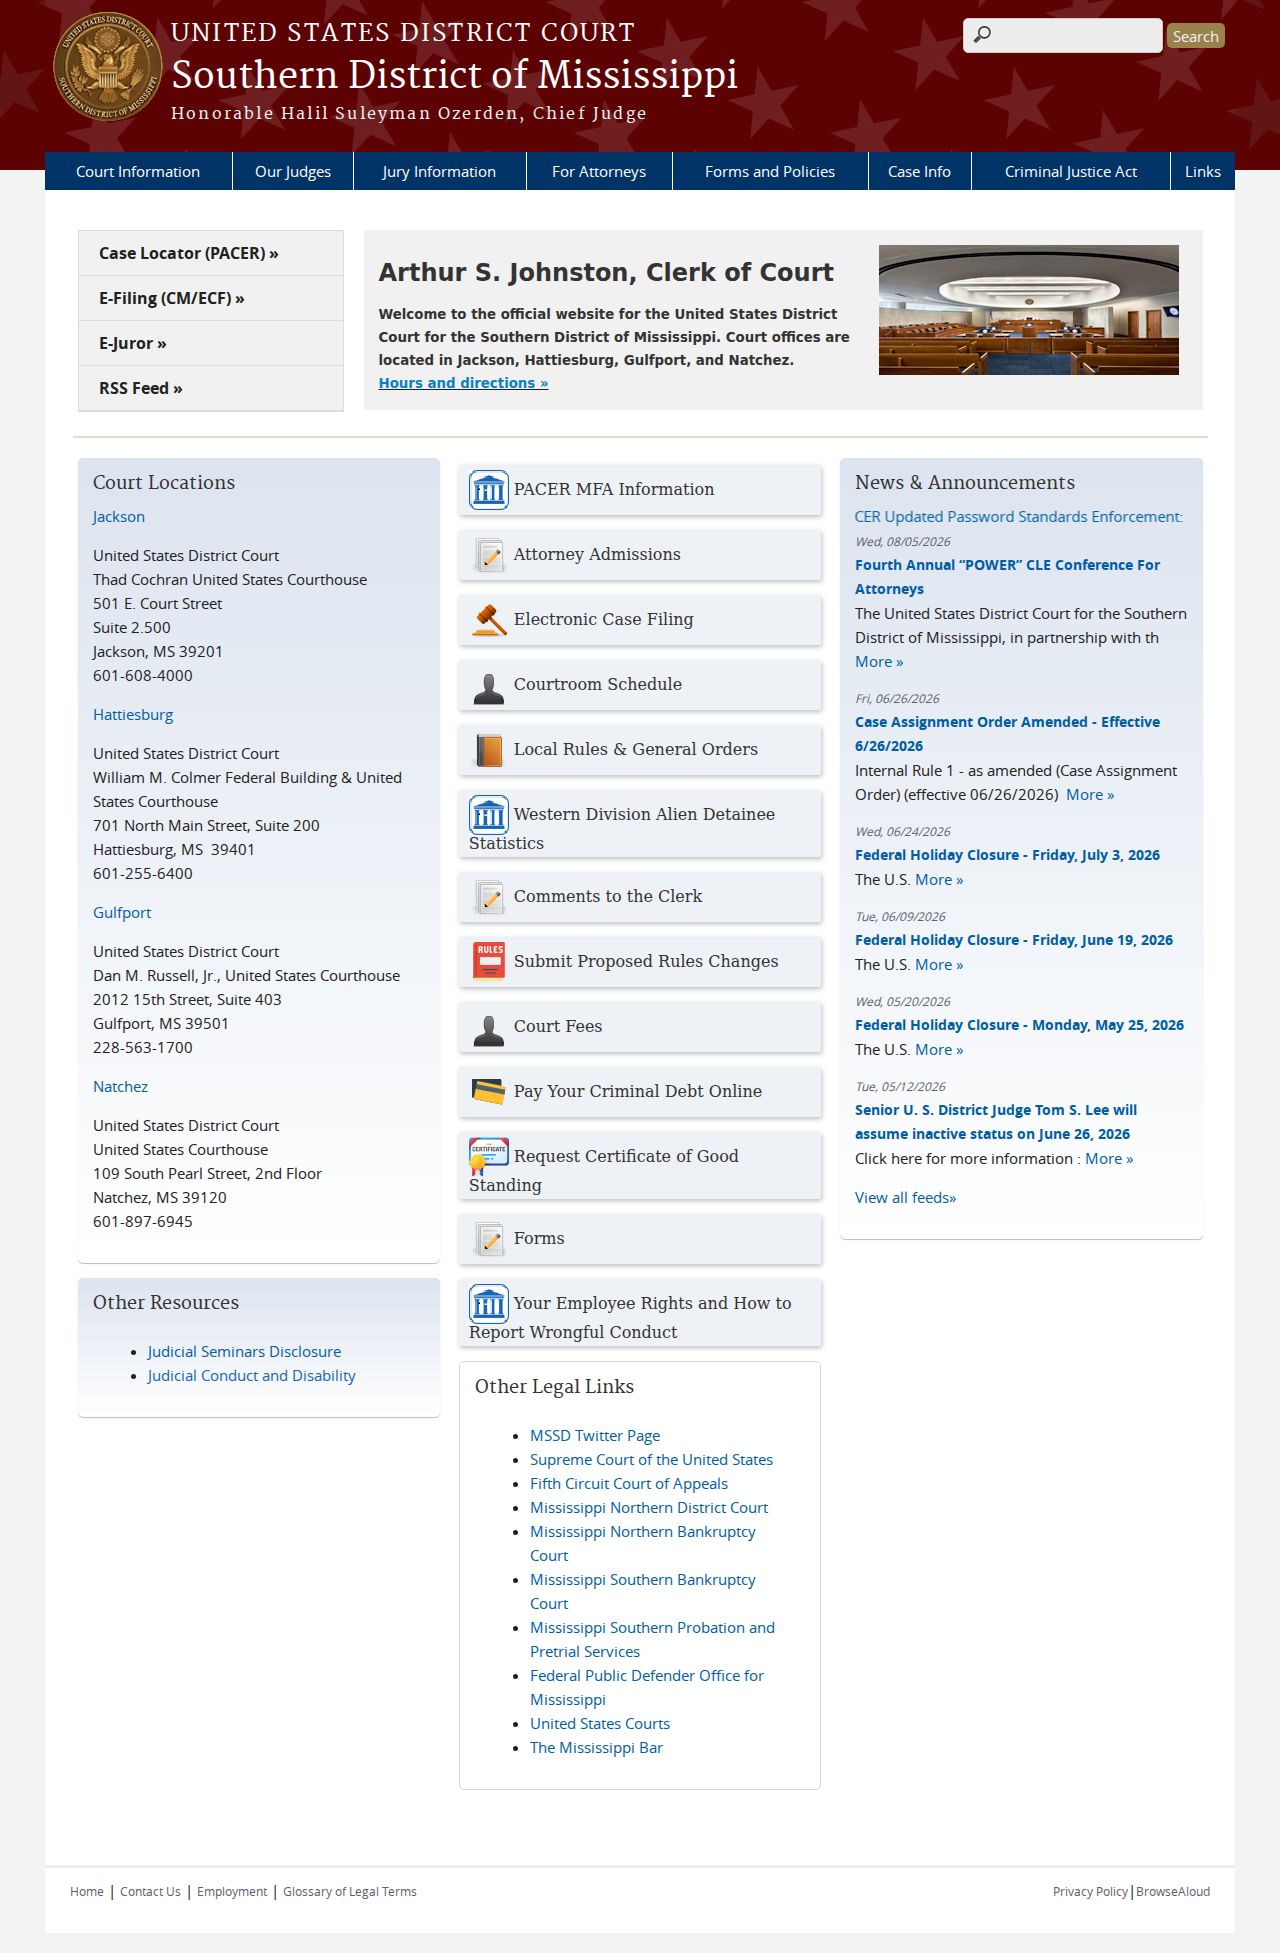Click the Electronic Case Filing gavel icon
The height and width of the screenshot is (1953, 1280).
489,620
